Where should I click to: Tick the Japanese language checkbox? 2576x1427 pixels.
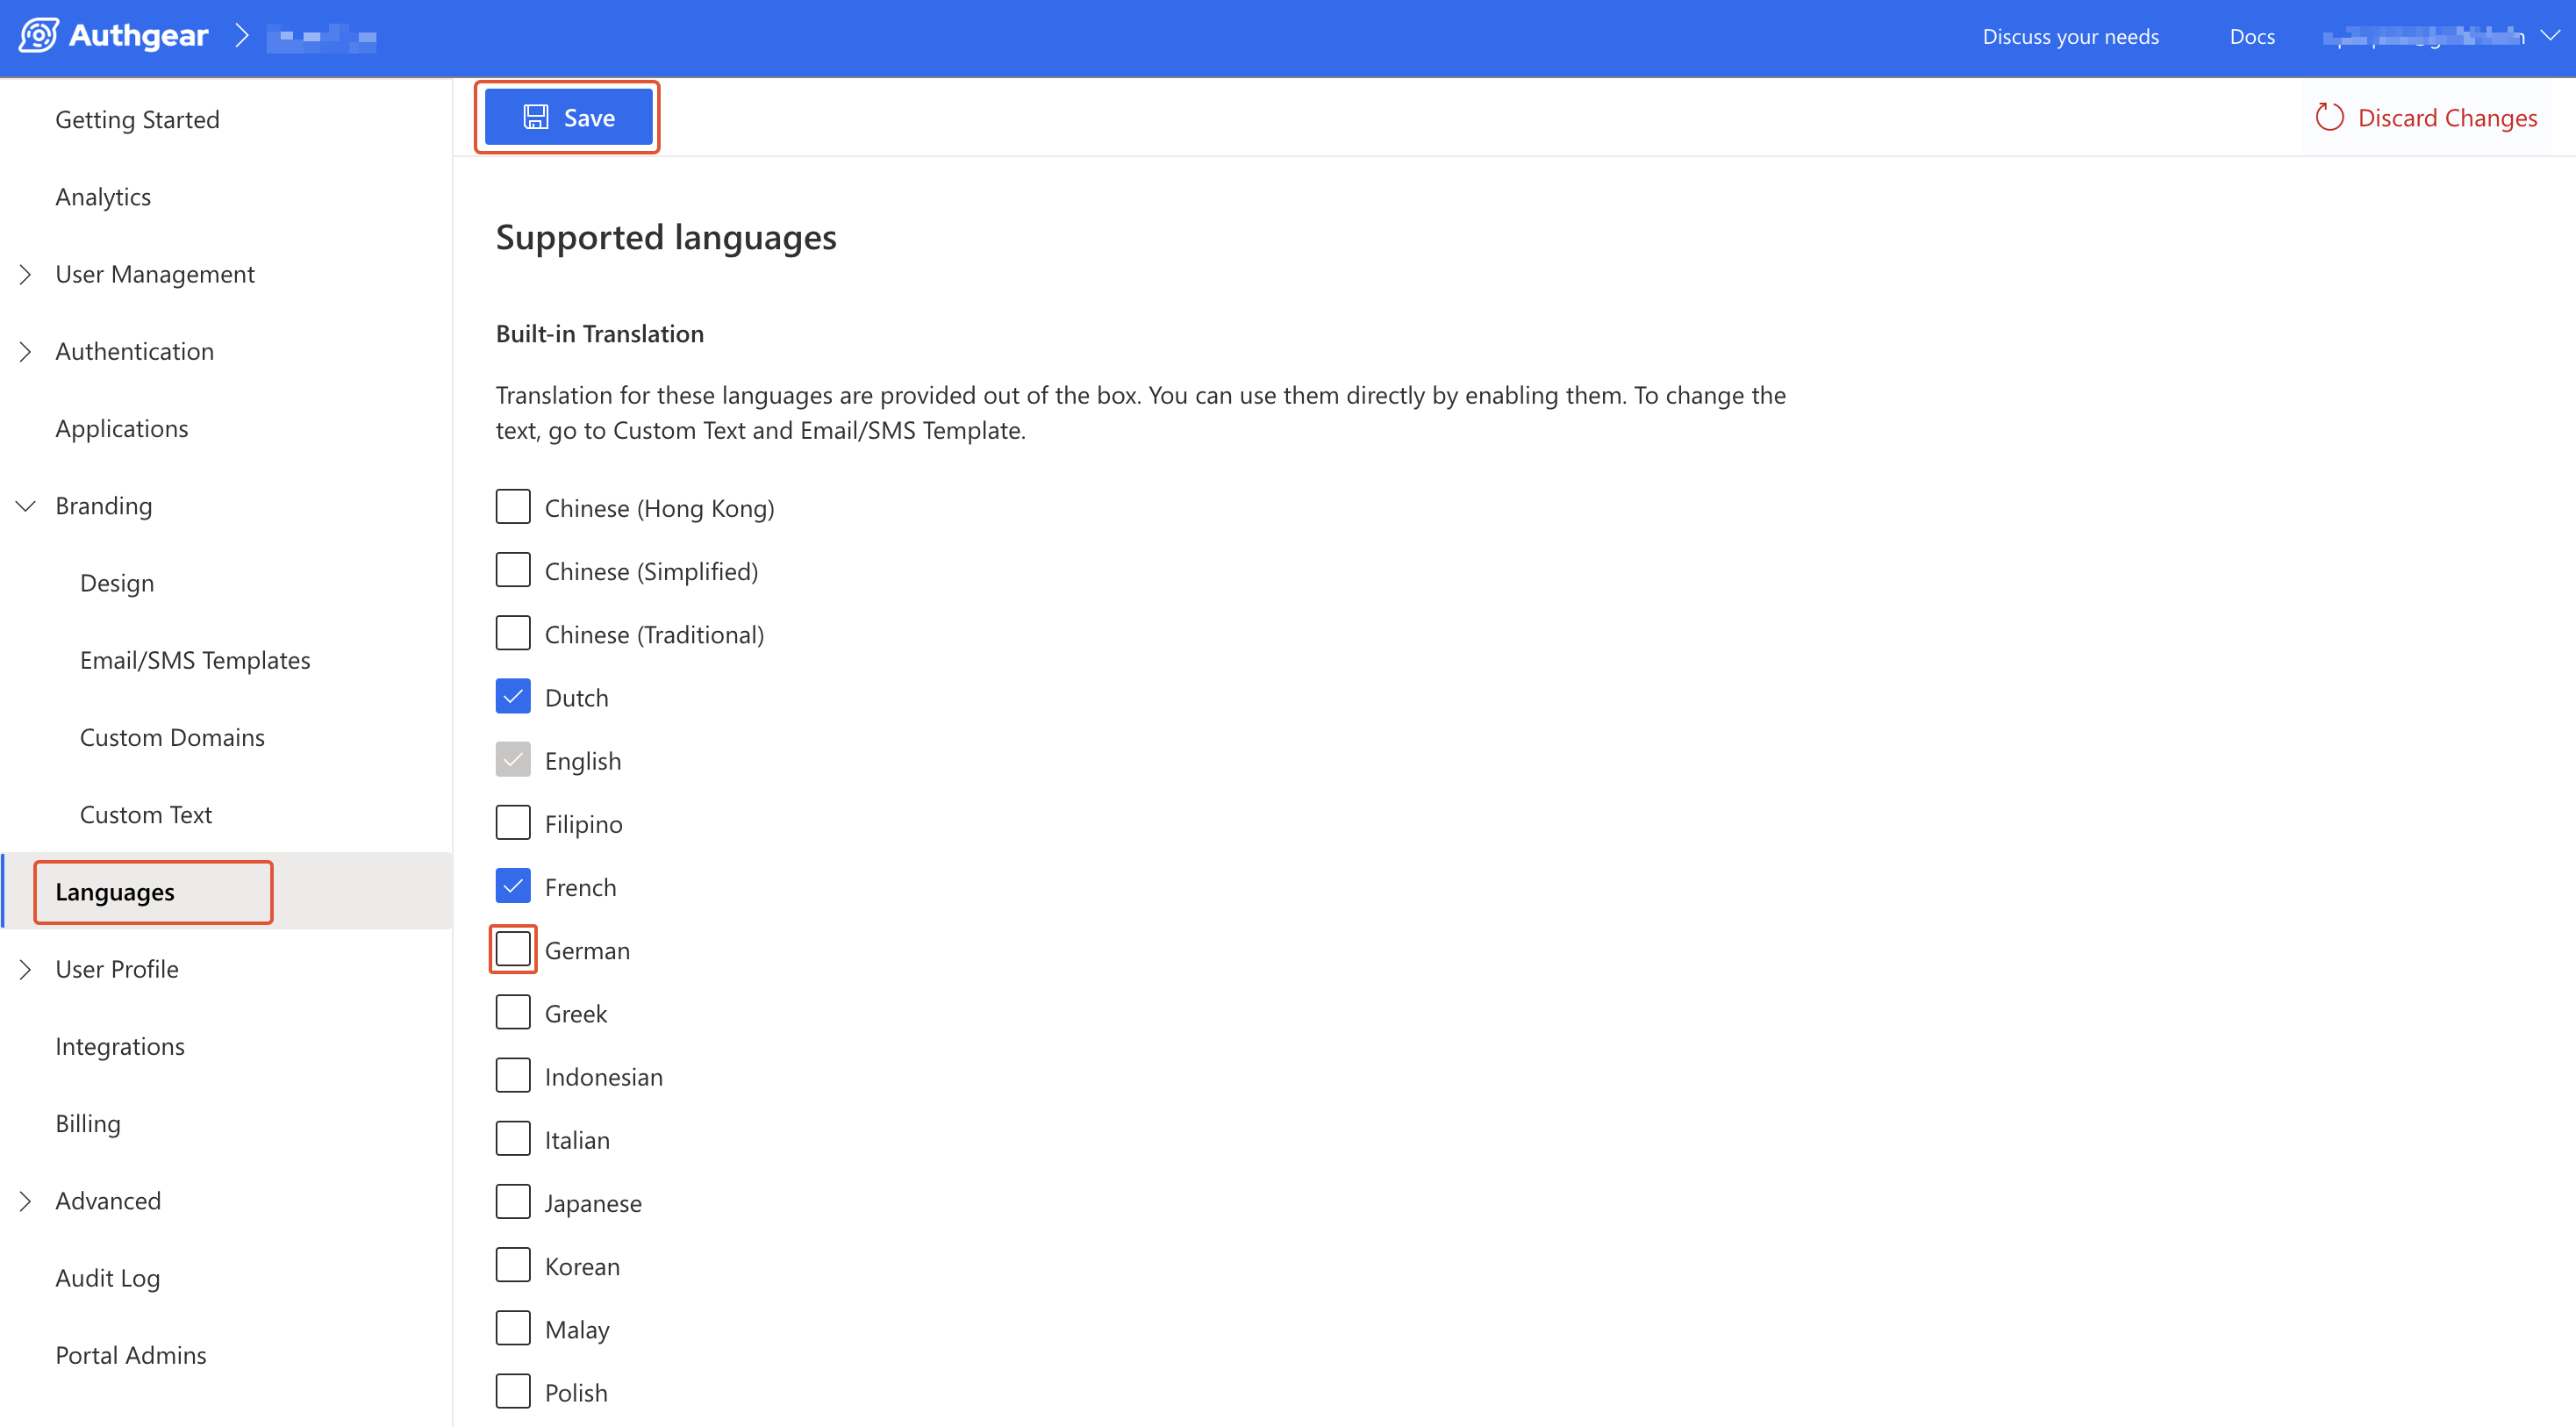(x=513, y=1202)
